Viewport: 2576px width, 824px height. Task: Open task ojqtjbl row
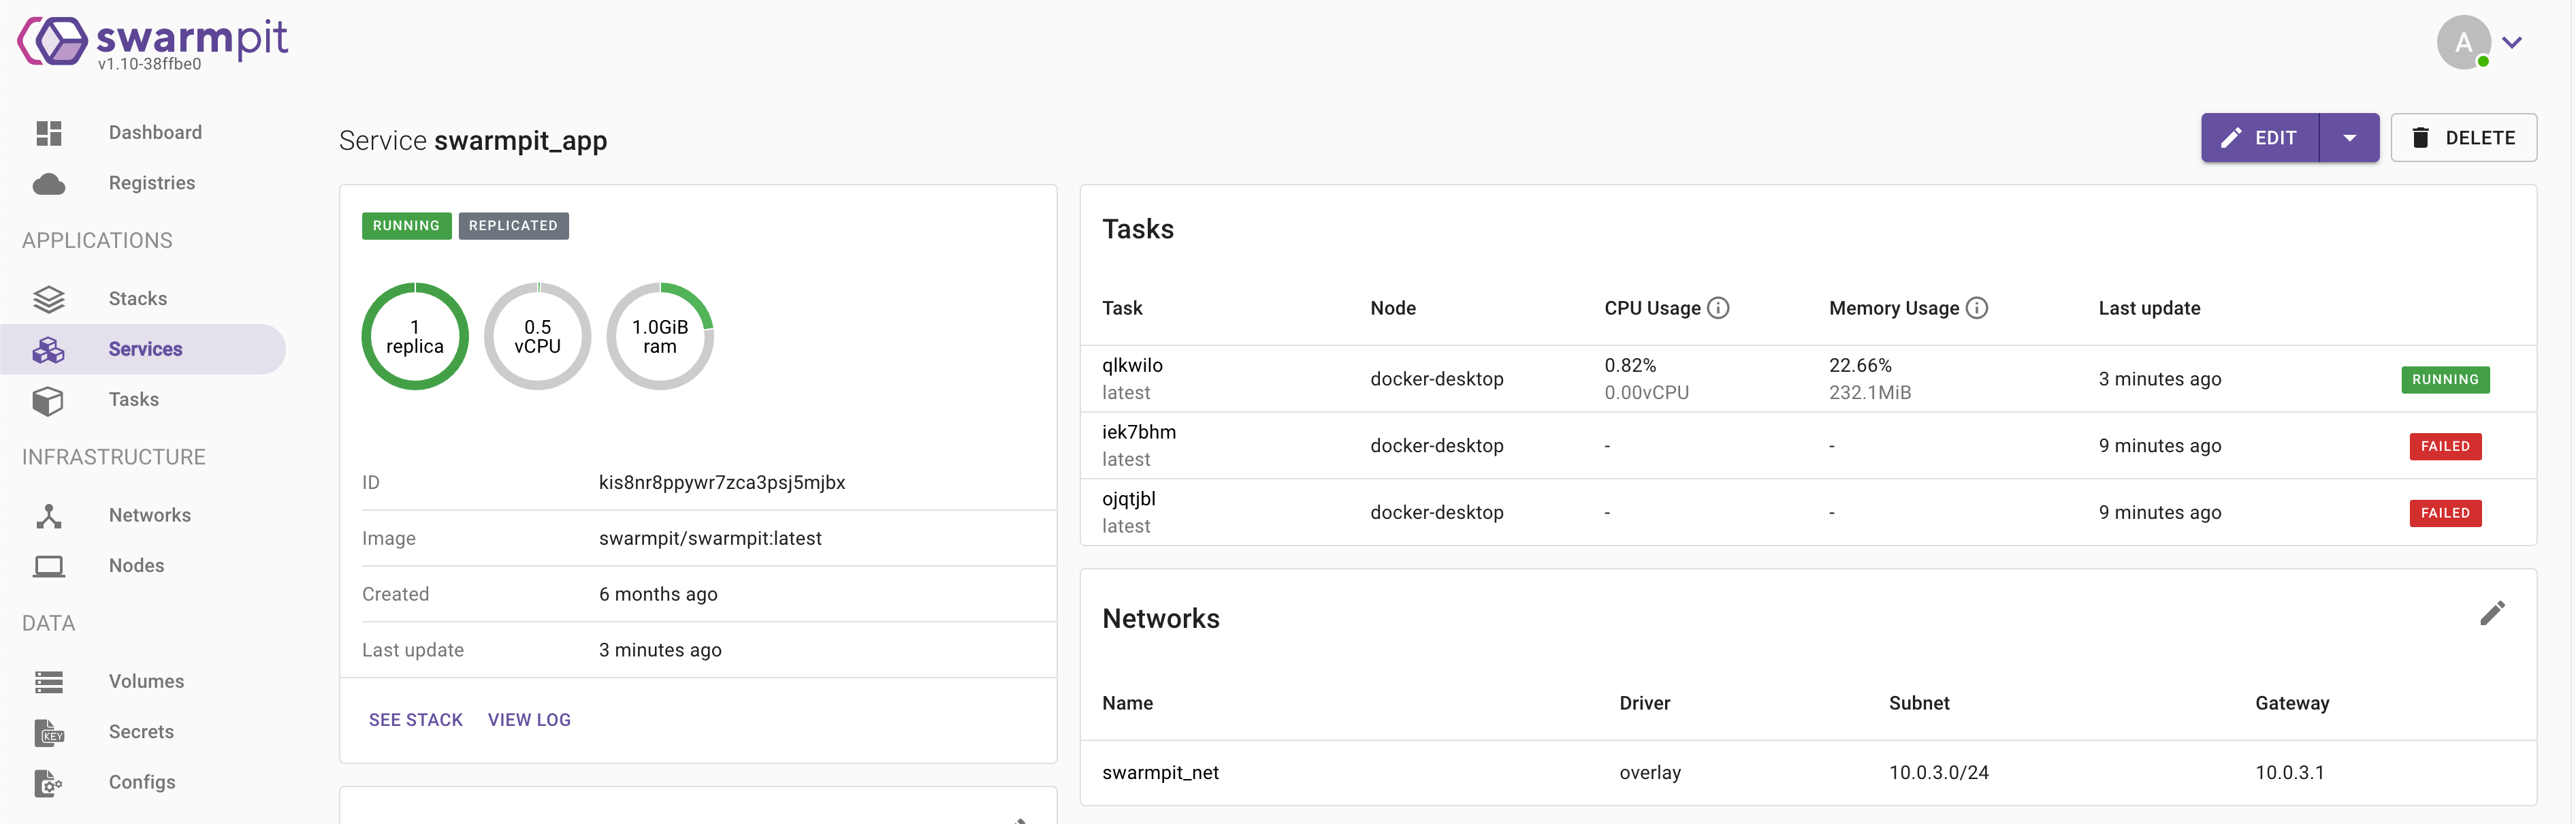(1808, 512)
